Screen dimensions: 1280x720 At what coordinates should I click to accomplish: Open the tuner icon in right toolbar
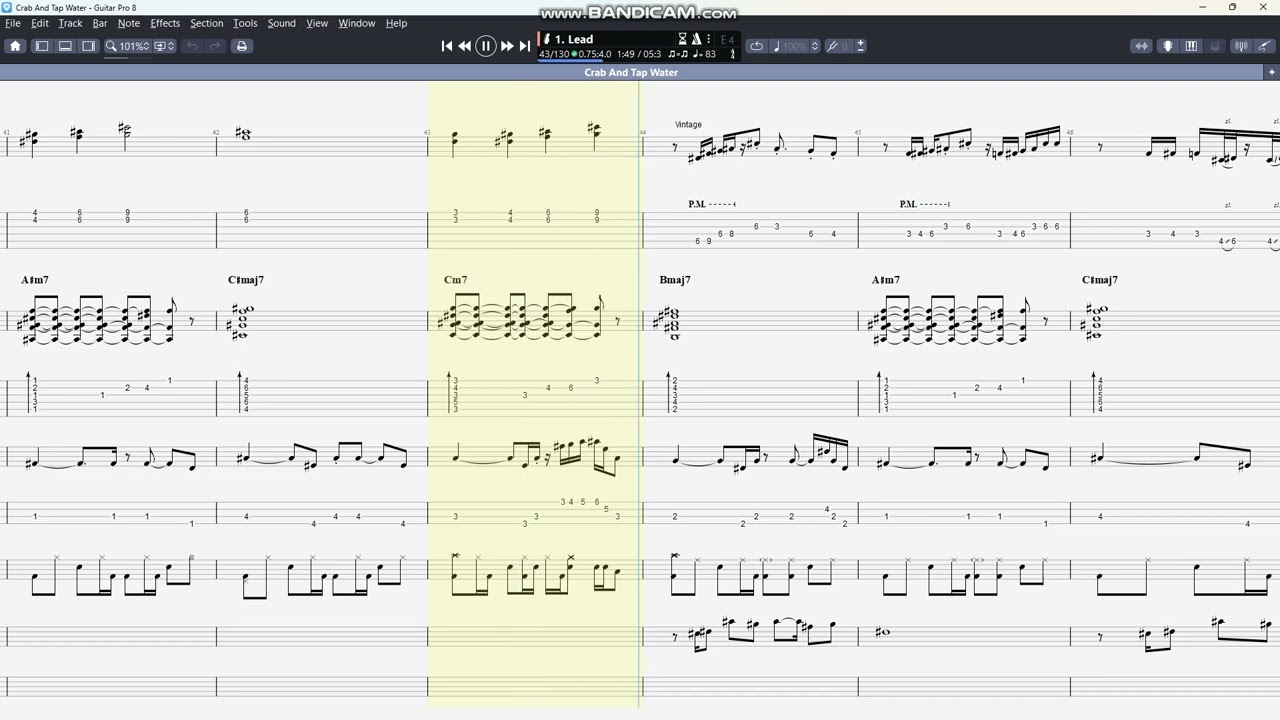click(1167, 46)
